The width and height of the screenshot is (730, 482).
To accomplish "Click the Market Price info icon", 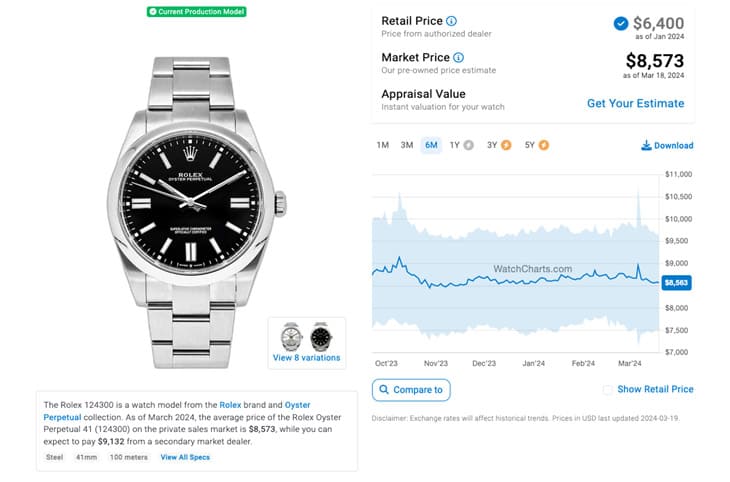I will (458, 57).
